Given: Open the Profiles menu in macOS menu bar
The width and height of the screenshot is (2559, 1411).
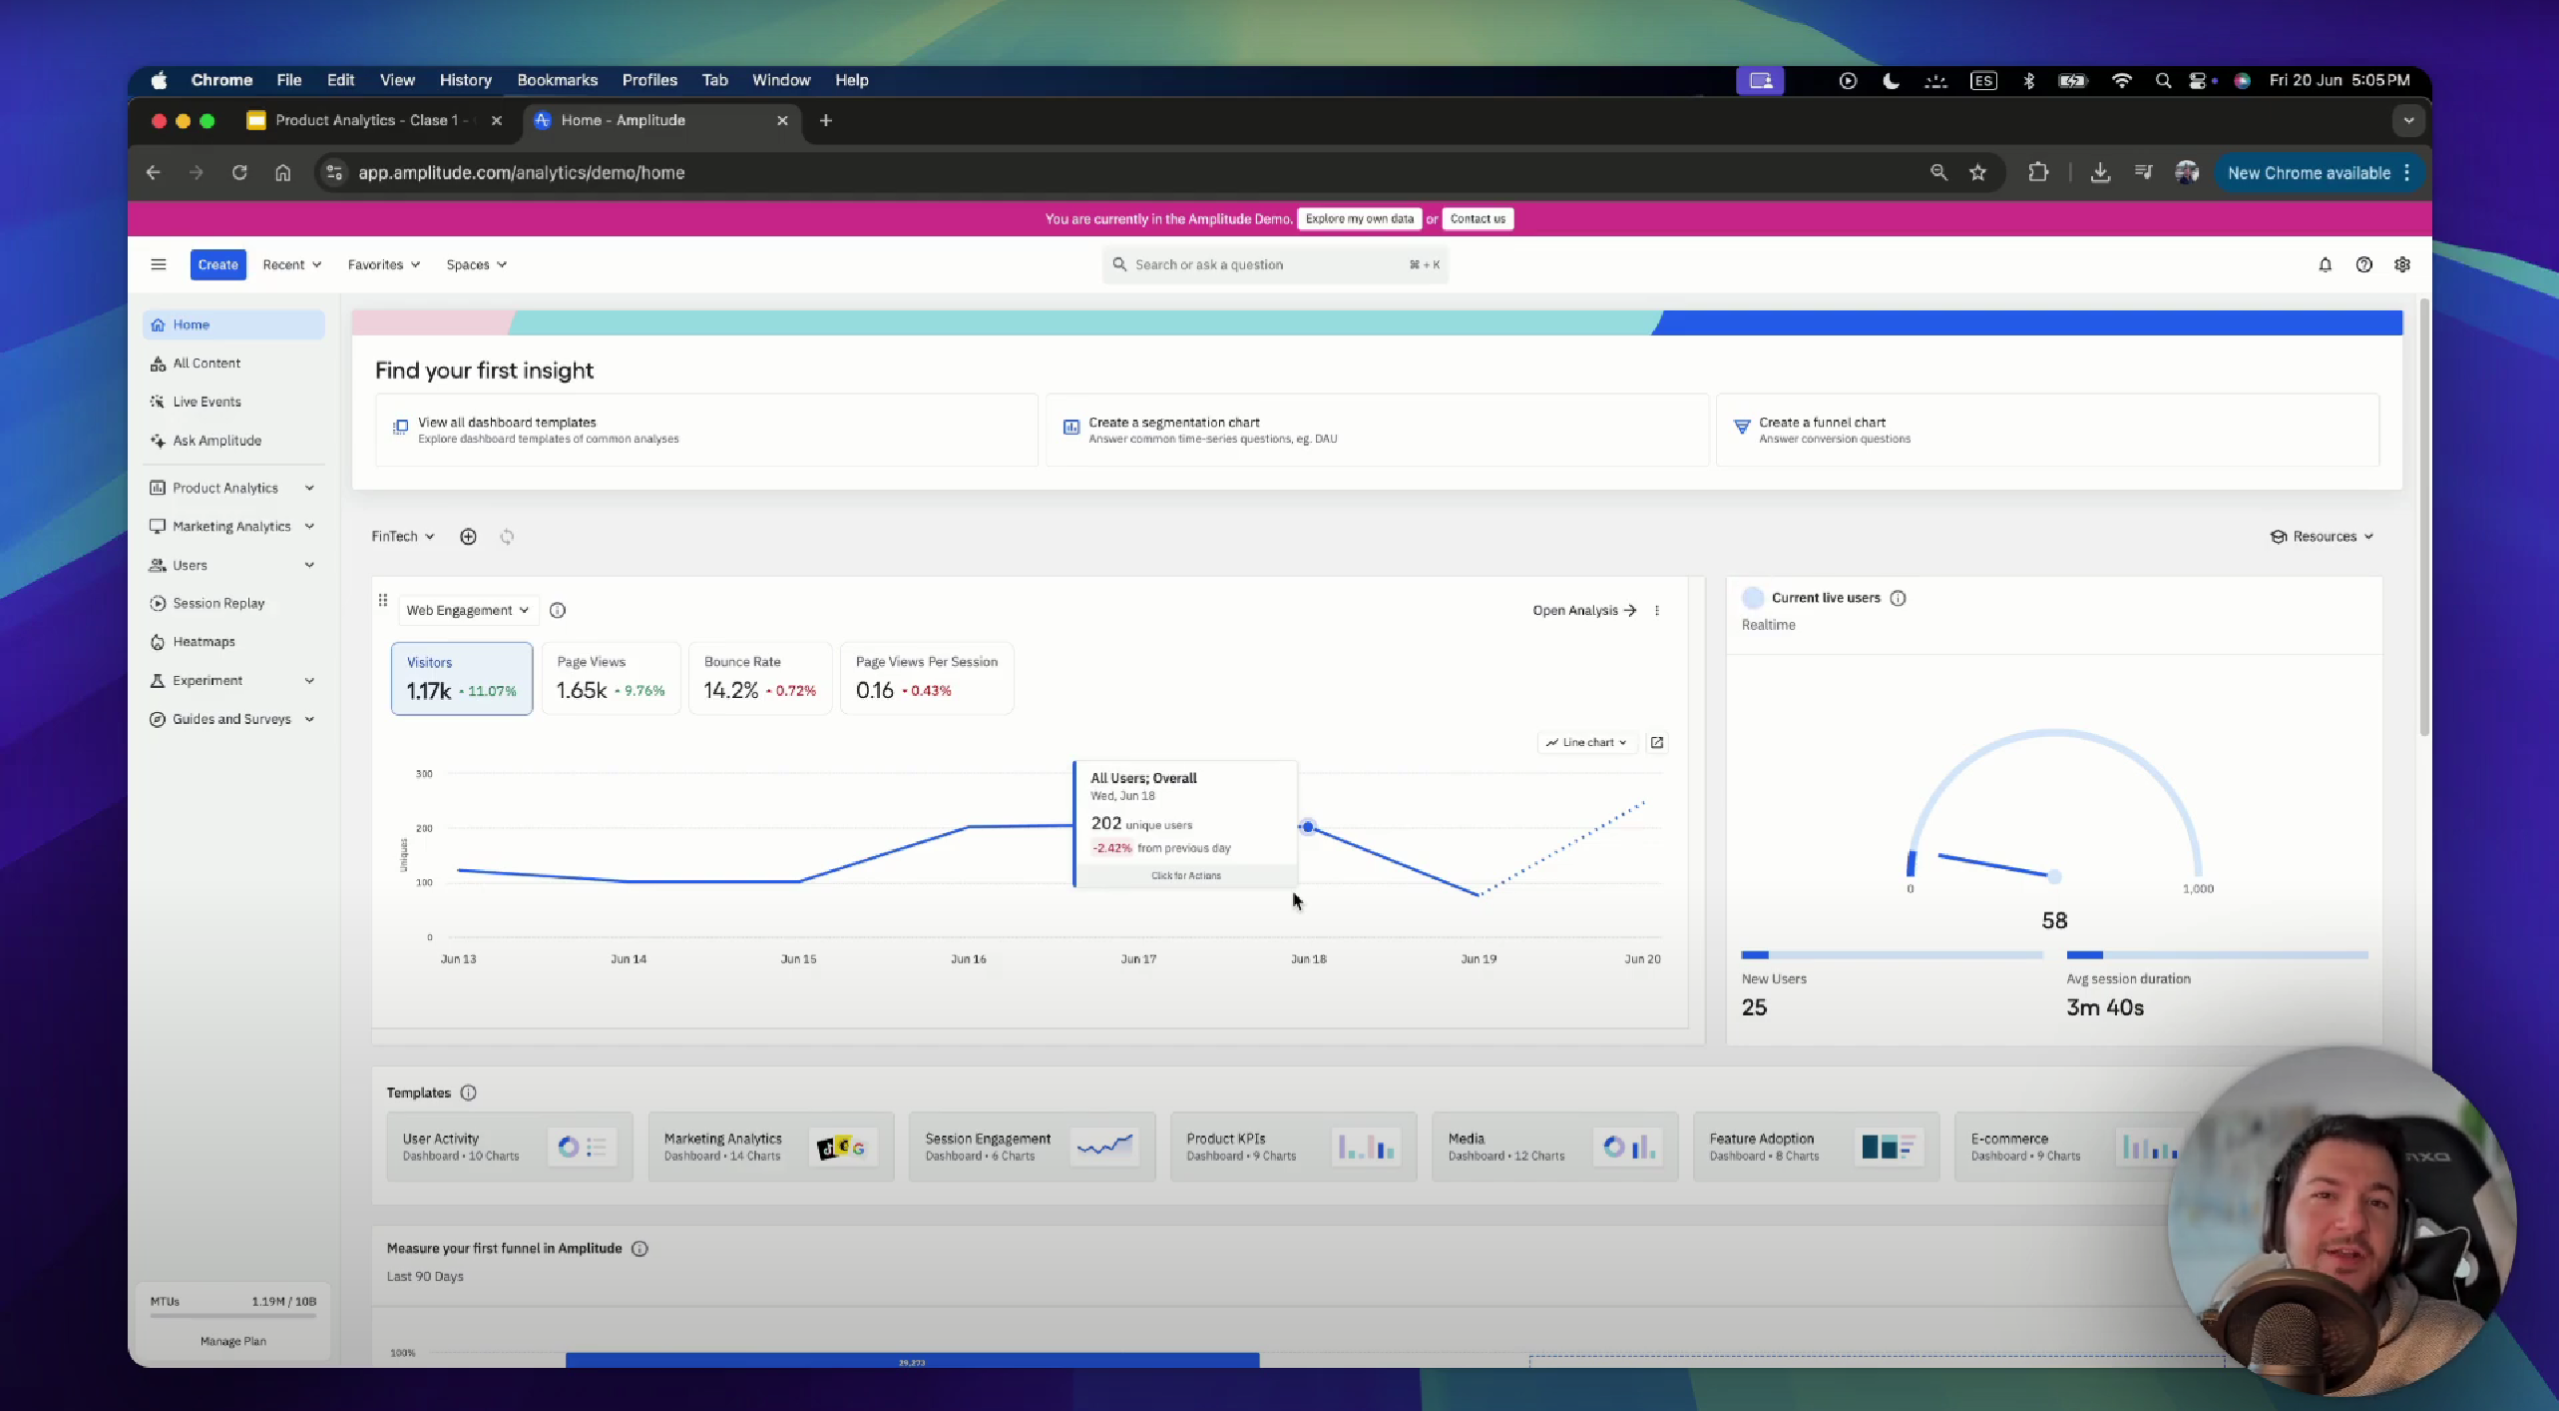Looking at the screenshot, I should [649, 80].
